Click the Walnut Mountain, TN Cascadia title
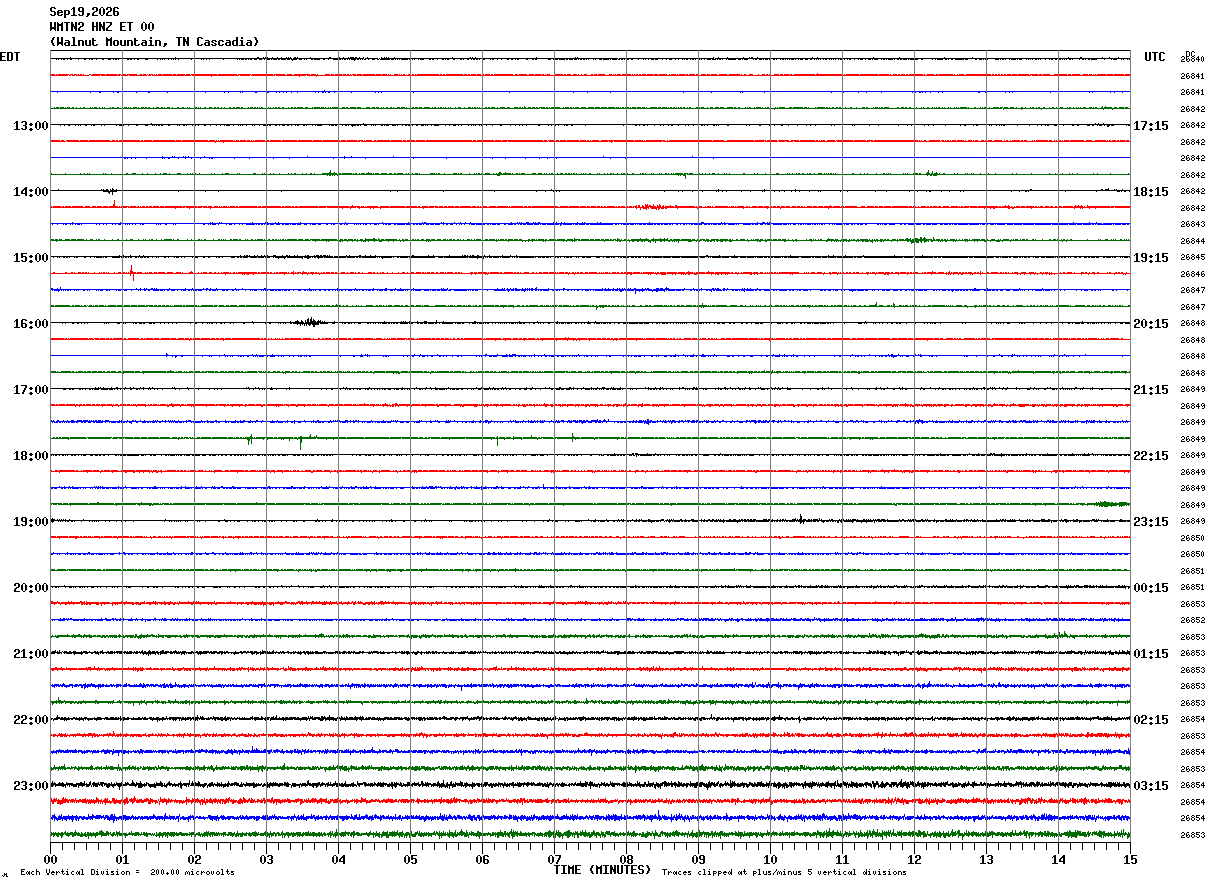The image size is (1210, 886). (154, 42)
